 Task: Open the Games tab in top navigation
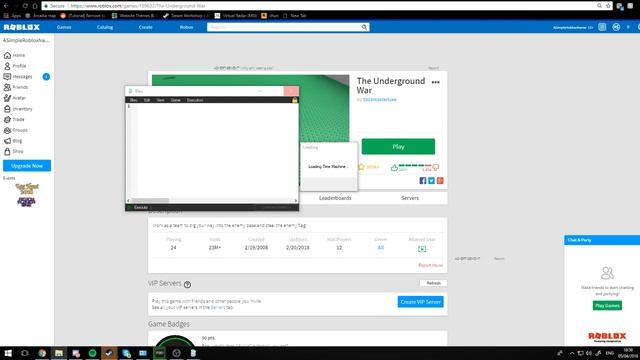(64, 27)
